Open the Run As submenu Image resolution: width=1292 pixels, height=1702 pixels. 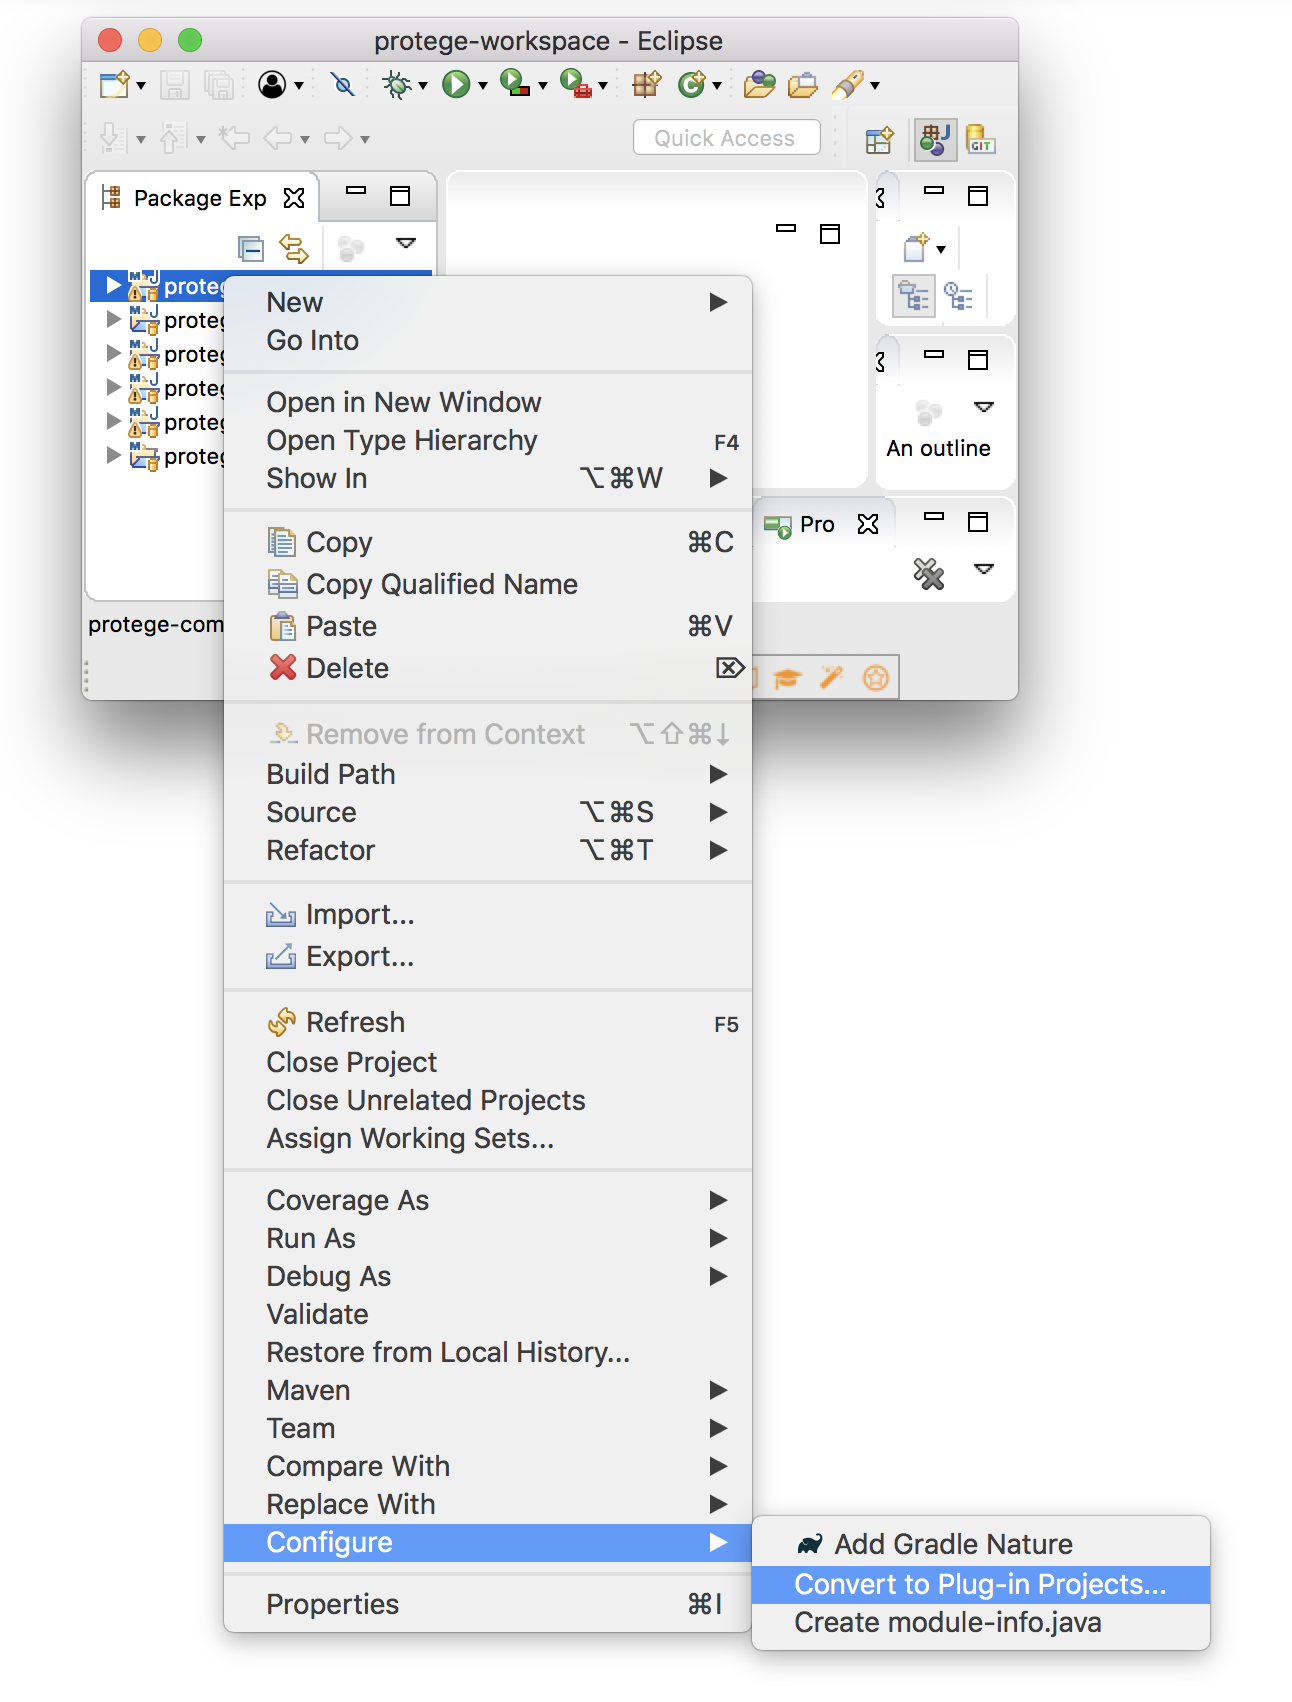[488, 1238]
